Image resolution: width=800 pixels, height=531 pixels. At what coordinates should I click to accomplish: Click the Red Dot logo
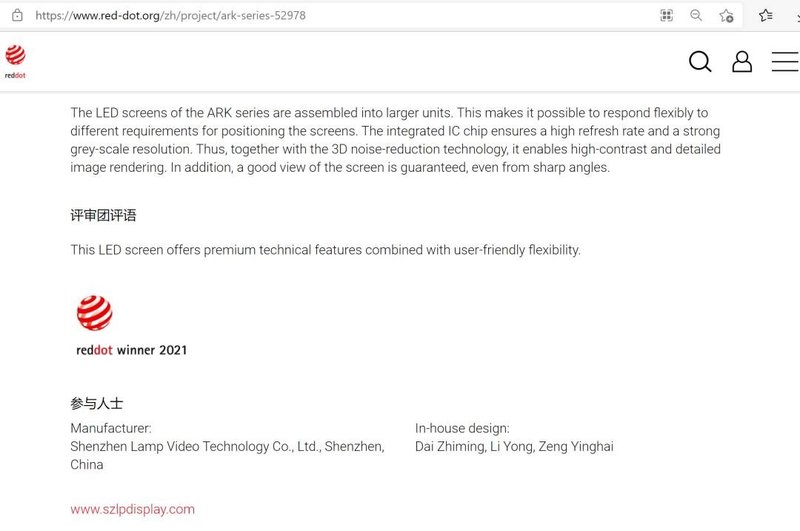pos(16,59)
